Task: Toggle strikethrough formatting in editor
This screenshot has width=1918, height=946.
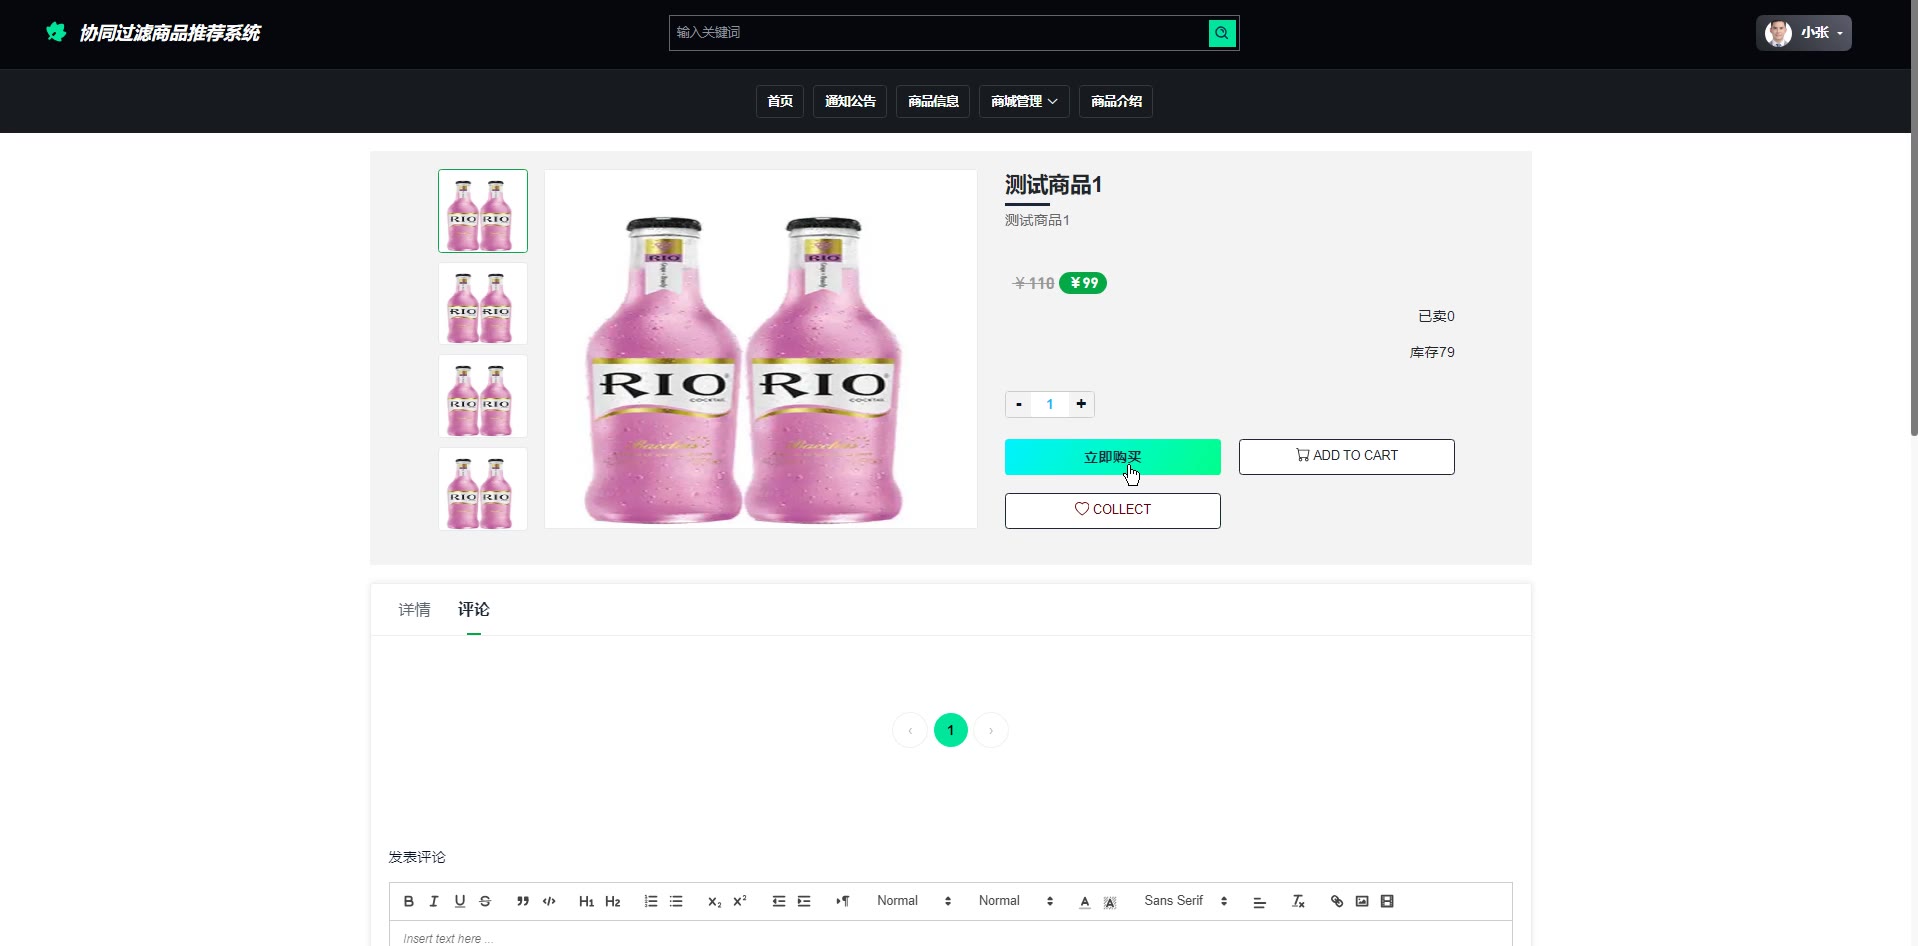Action: coord(485,901)
